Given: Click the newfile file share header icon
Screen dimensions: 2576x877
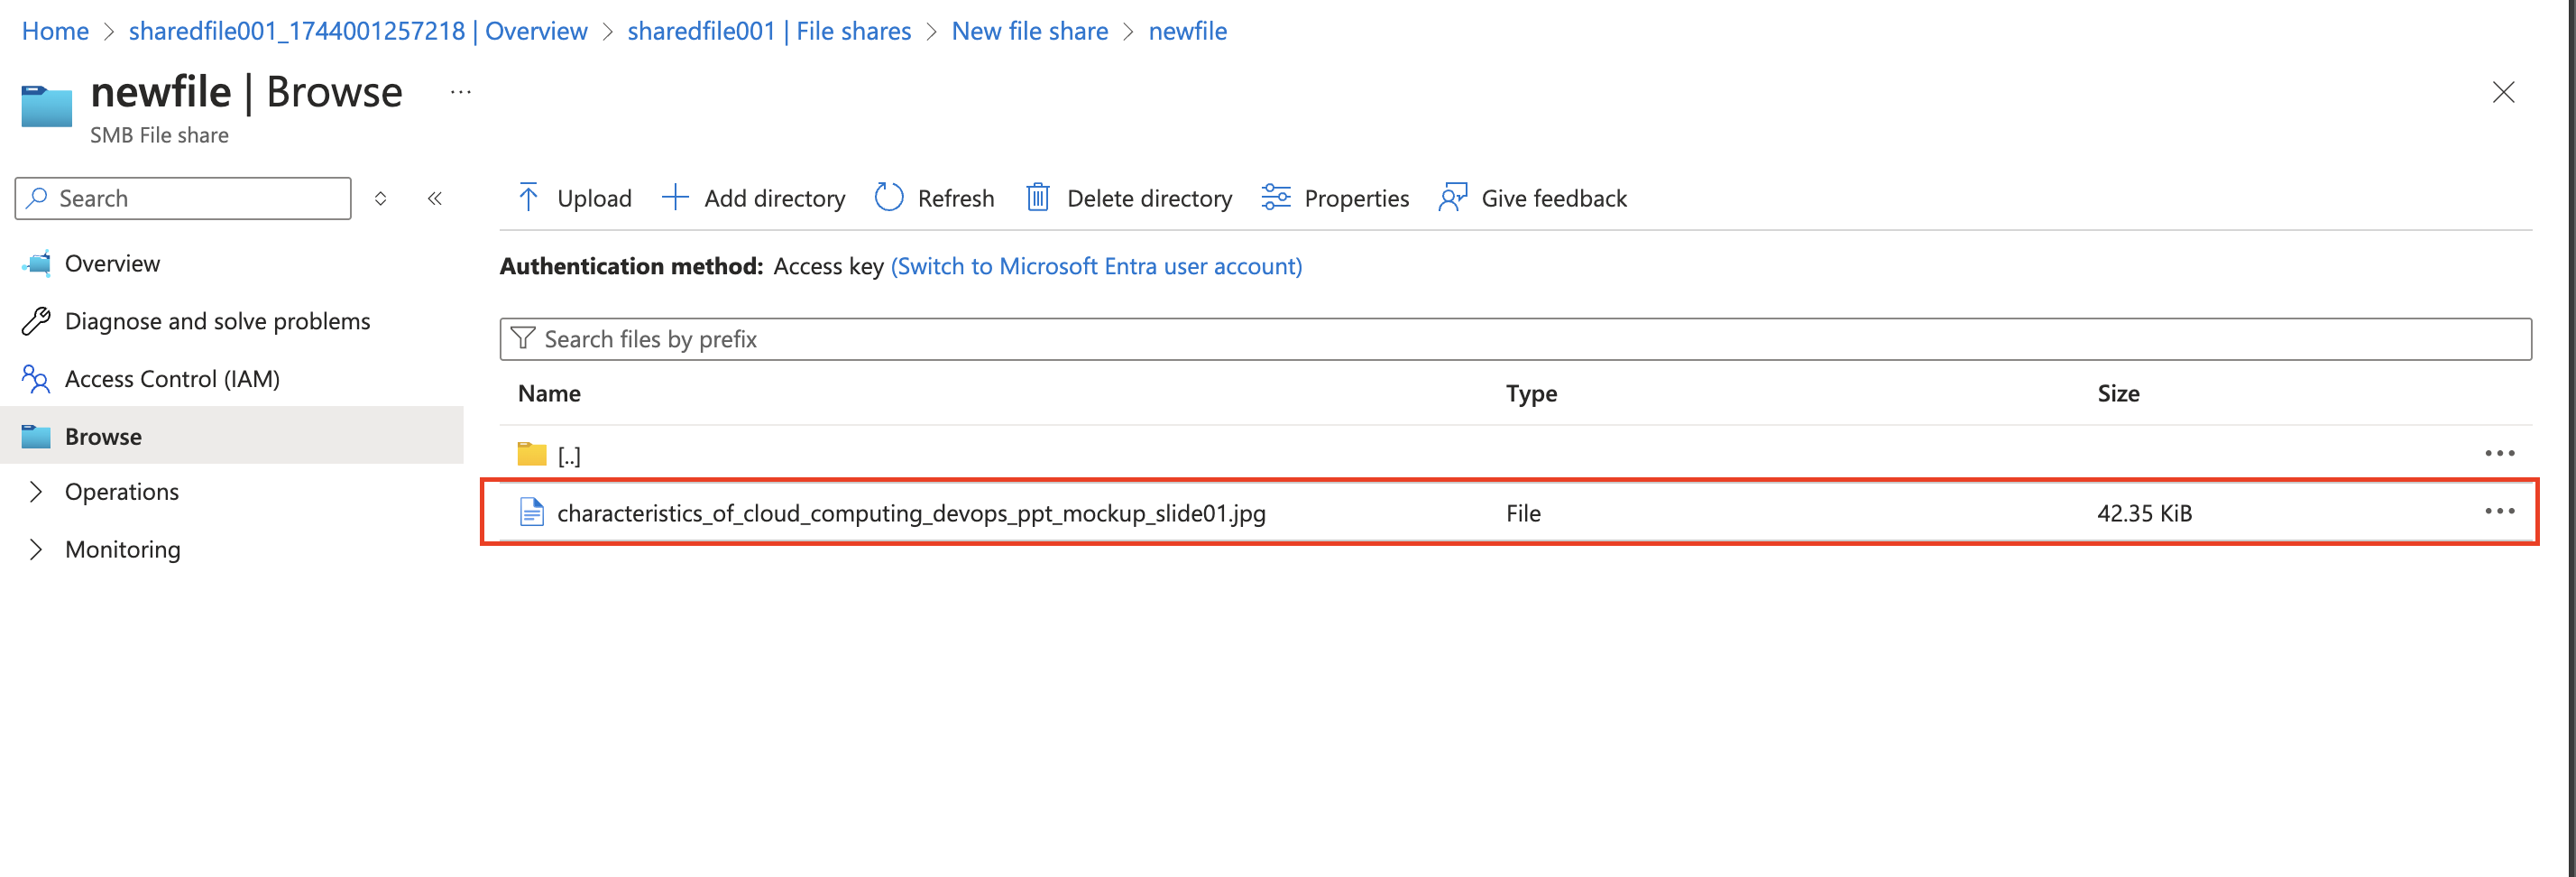Looking at the screenshot, I should (46, 106).
